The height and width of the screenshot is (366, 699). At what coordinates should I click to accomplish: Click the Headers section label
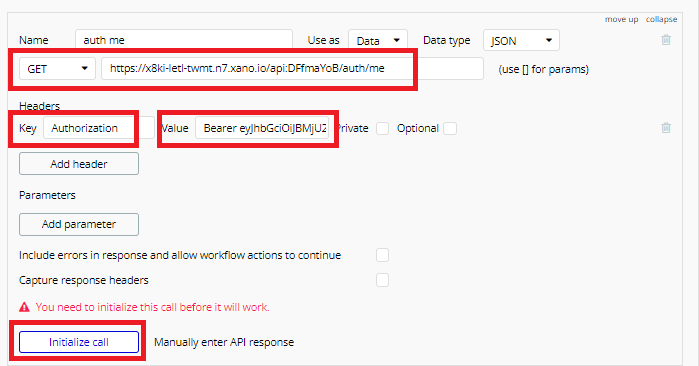(39, 106)
